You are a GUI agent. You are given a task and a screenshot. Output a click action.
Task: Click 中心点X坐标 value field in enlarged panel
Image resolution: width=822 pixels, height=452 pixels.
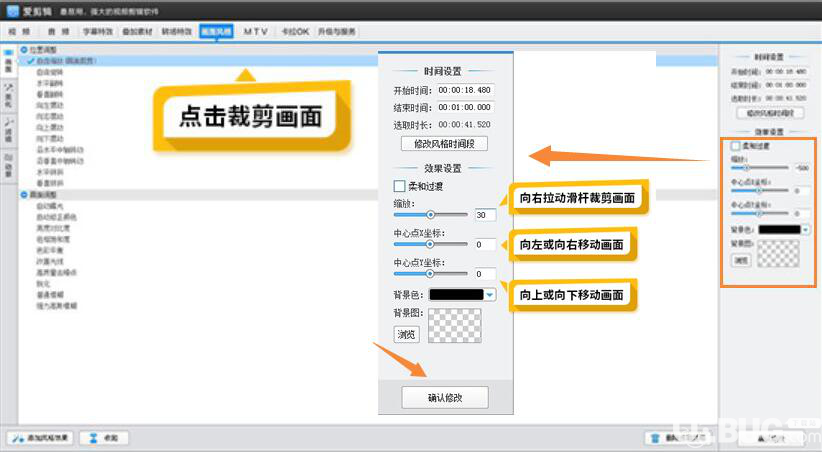tap(485, 244)
